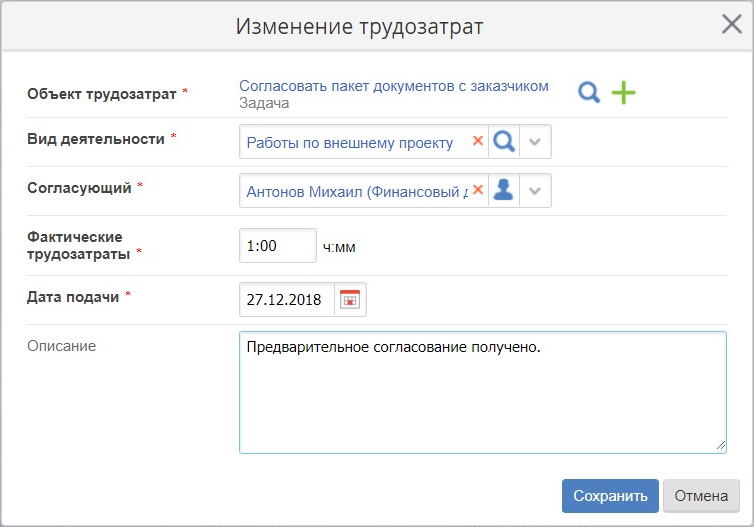This screenshot has width=754, height=527.
Task: Clear the Вид деятельности field value
Action: click(x=477, y=142)
